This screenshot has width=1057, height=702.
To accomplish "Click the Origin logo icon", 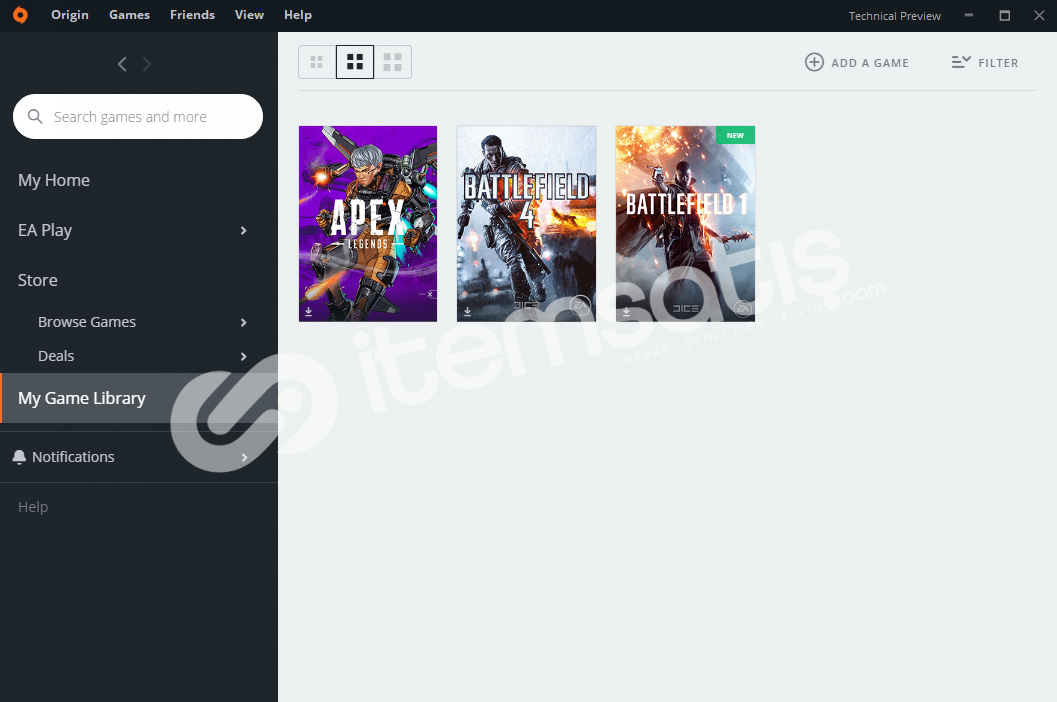I will pyautogui.click(x=20, y=15).
